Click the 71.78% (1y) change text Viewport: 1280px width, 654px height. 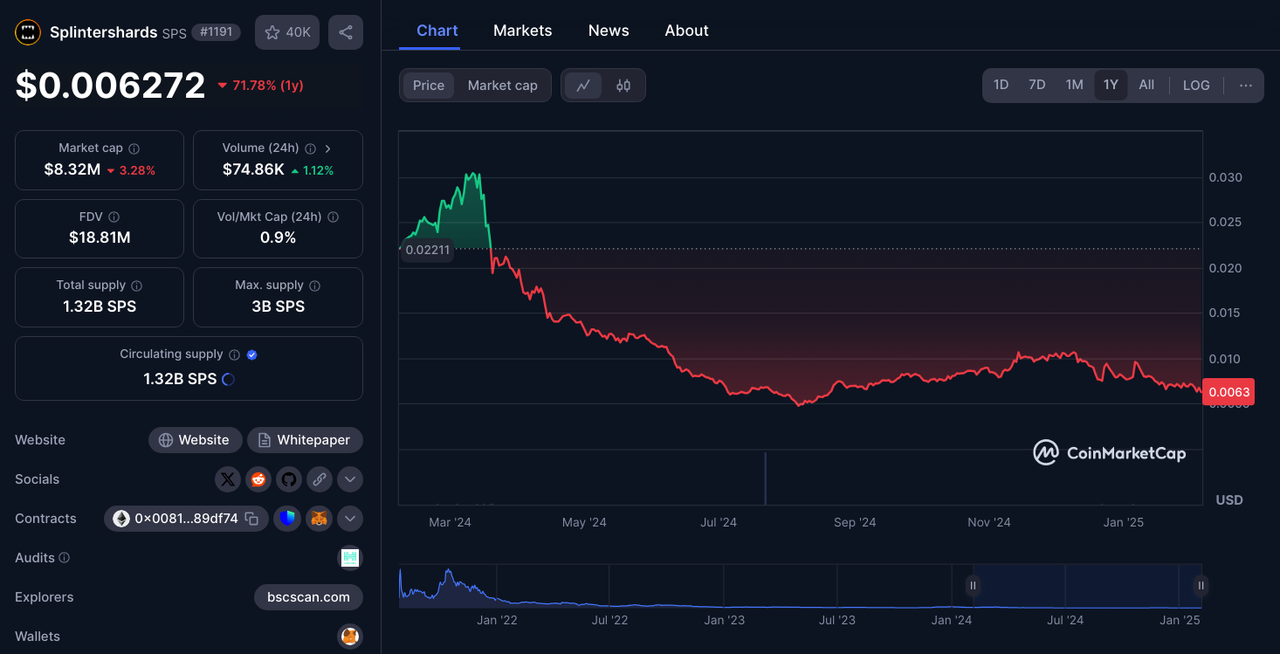point(268,85)
